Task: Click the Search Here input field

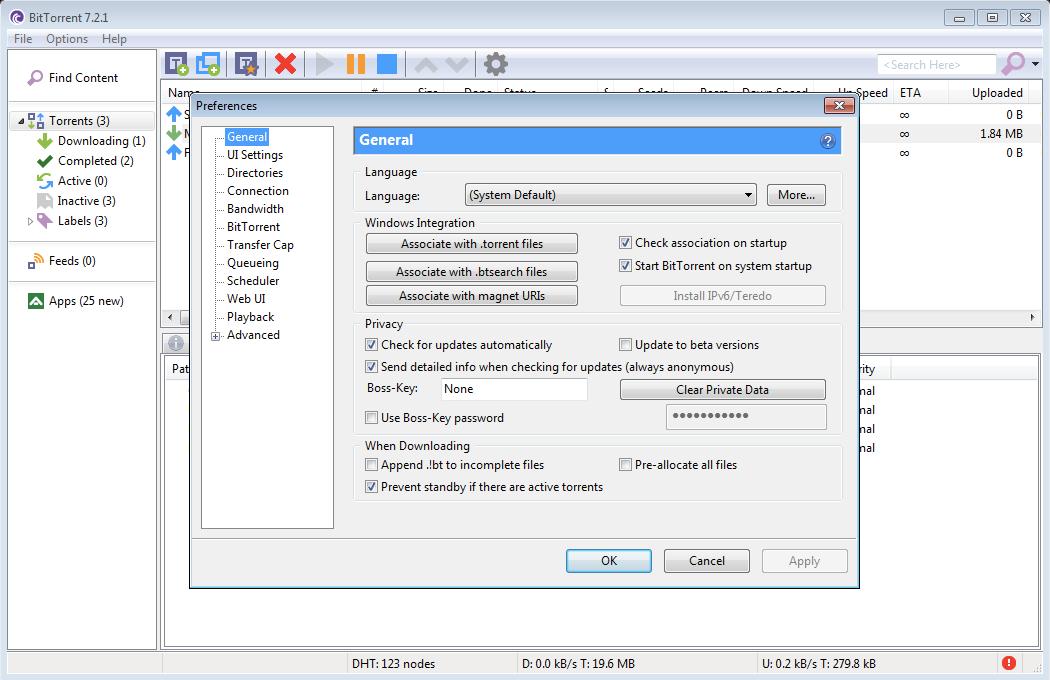Action: pyautogui.click(x=937, y=64)
